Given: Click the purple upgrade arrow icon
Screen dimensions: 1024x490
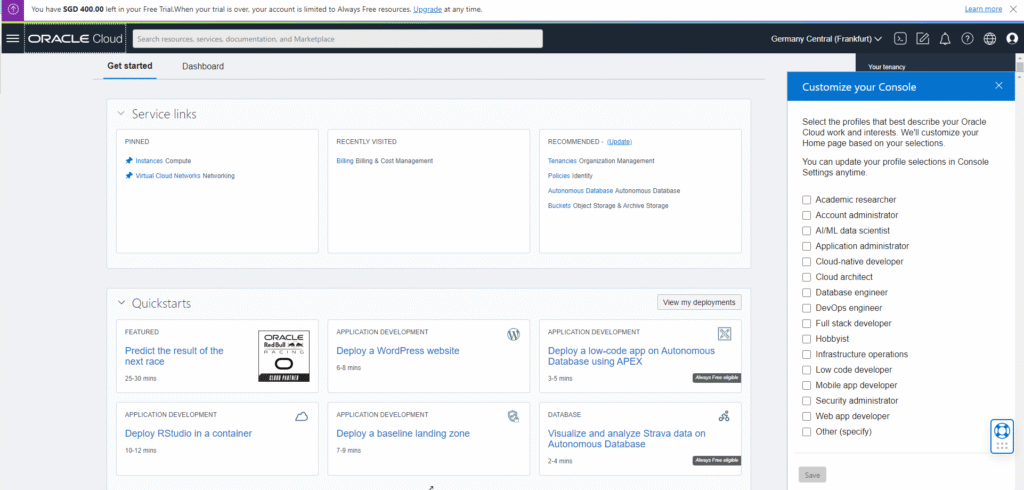Looking at the screenshot, I should [13, 9].
